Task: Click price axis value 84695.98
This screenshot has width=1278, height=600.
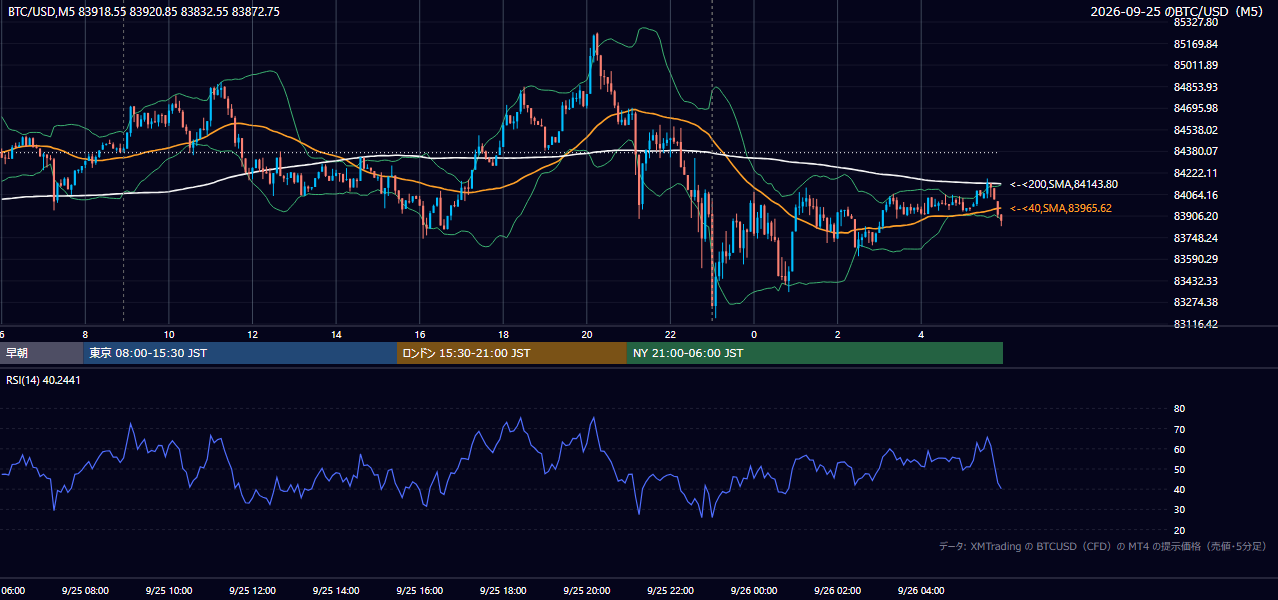Action: tap(1196, 108)
